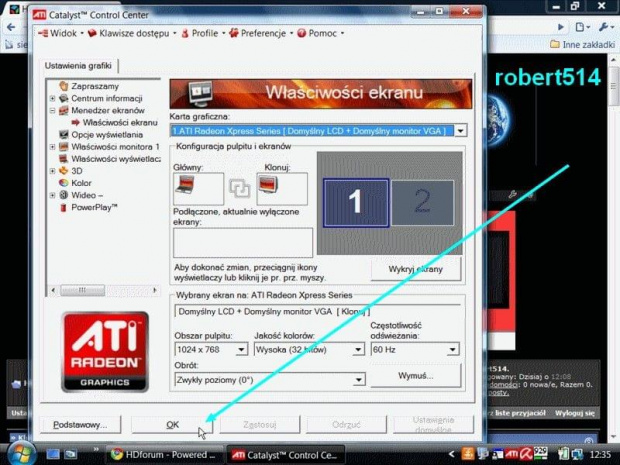Open the Preferencje menu
Viewport: 620px width, 465px height.
click(261, 33)
